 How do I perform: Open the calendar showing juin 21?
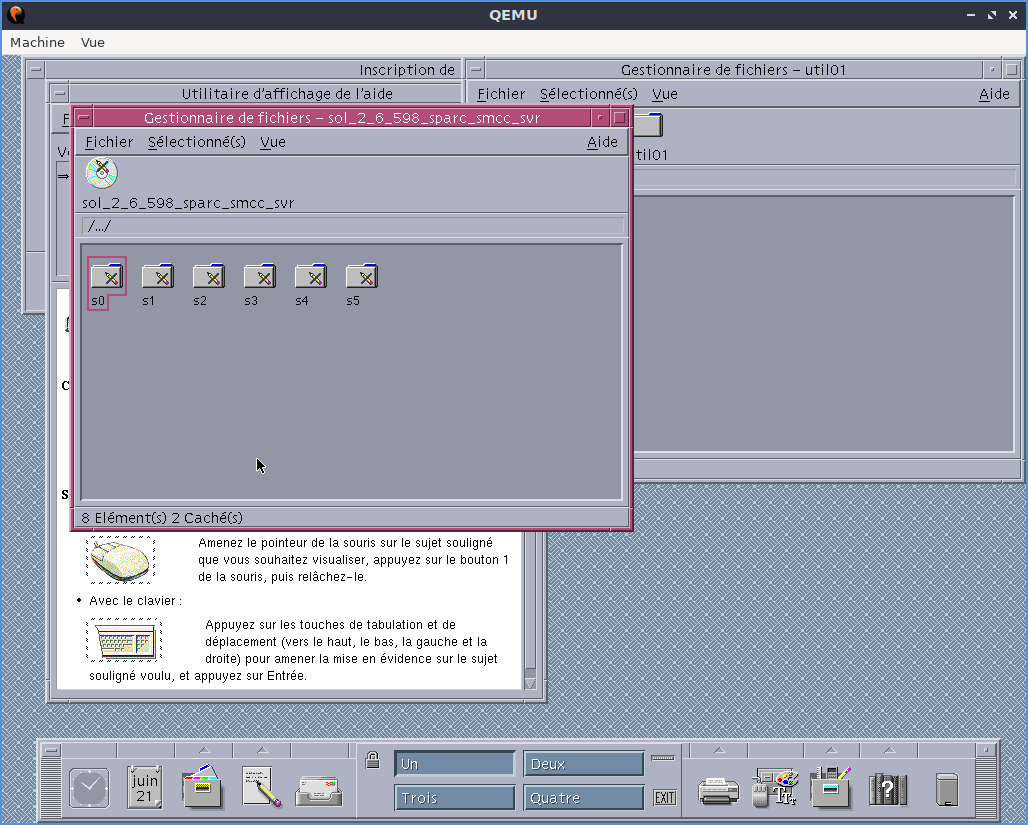point(145,787)
